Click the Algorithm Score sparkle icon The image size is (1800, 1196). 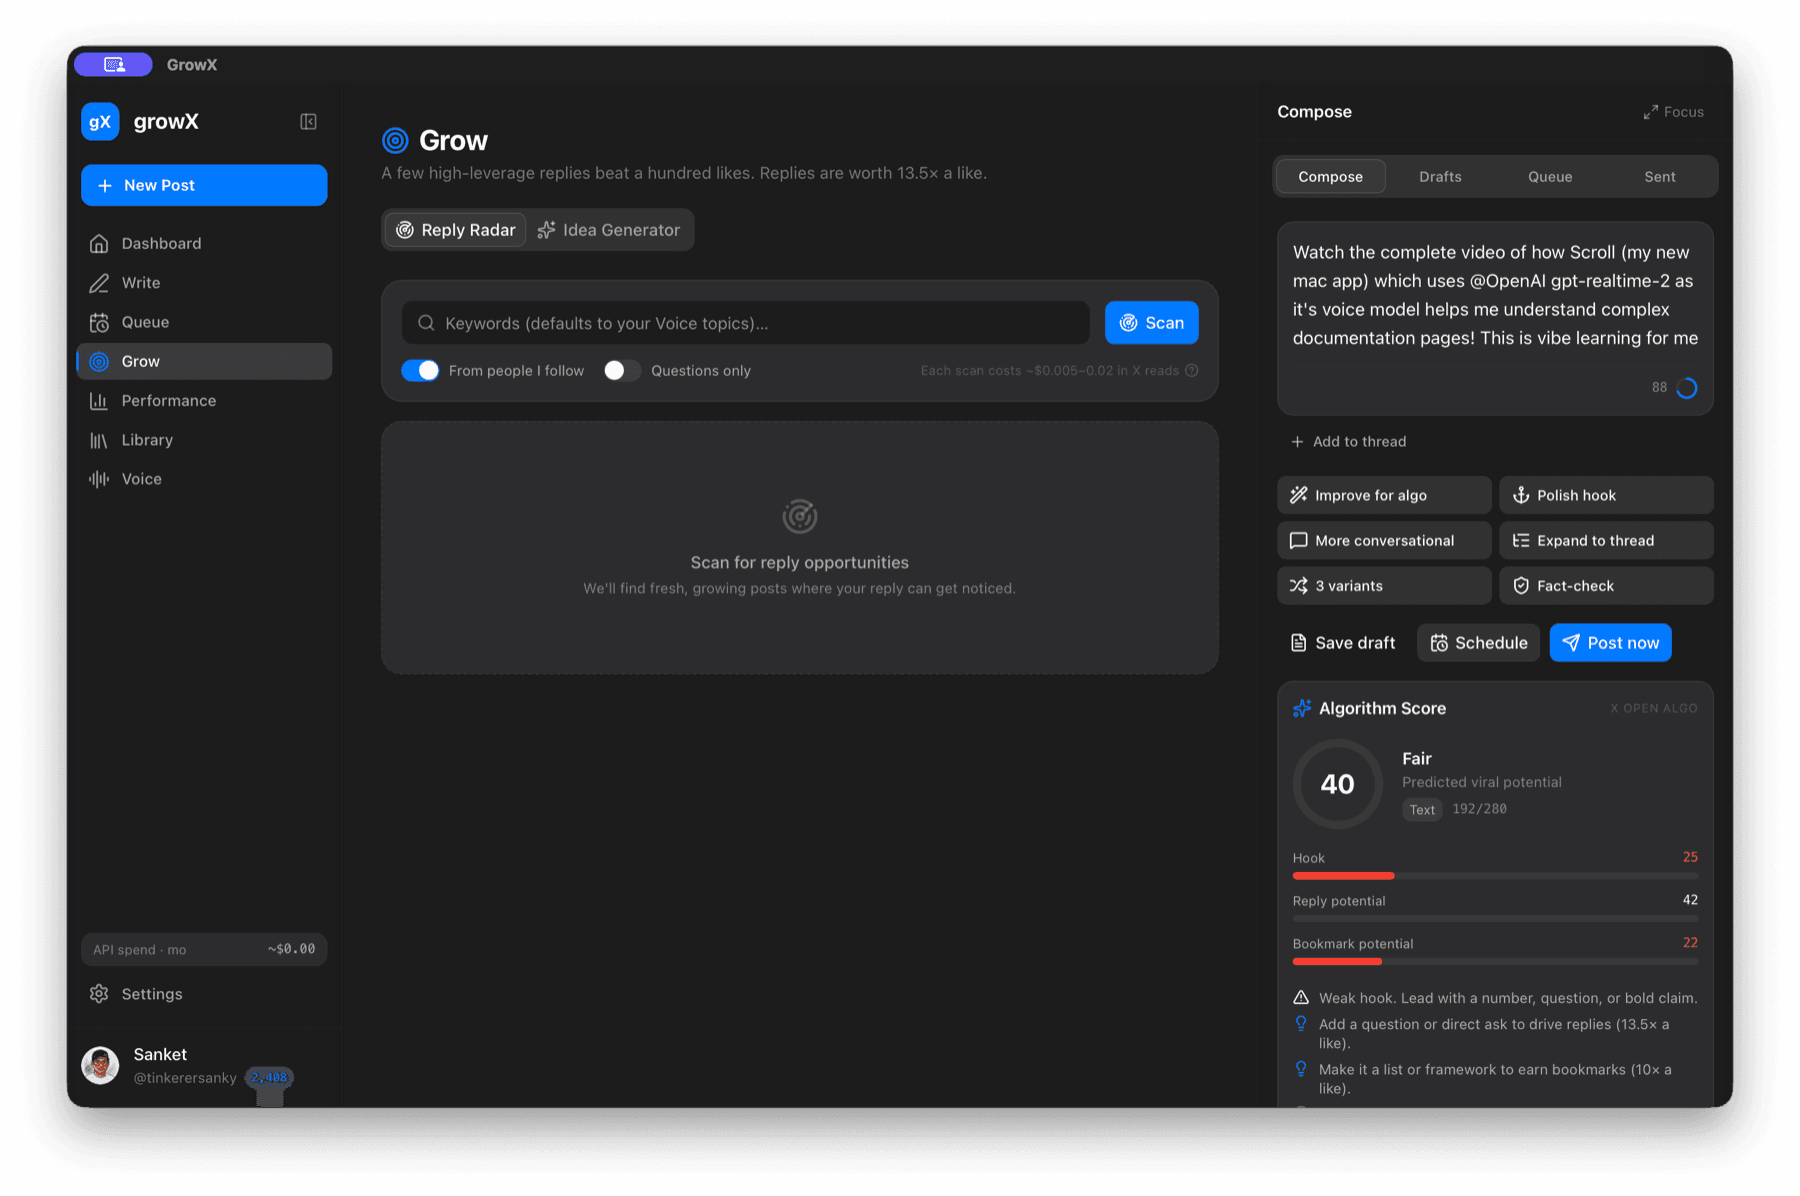coord(1301,708)
